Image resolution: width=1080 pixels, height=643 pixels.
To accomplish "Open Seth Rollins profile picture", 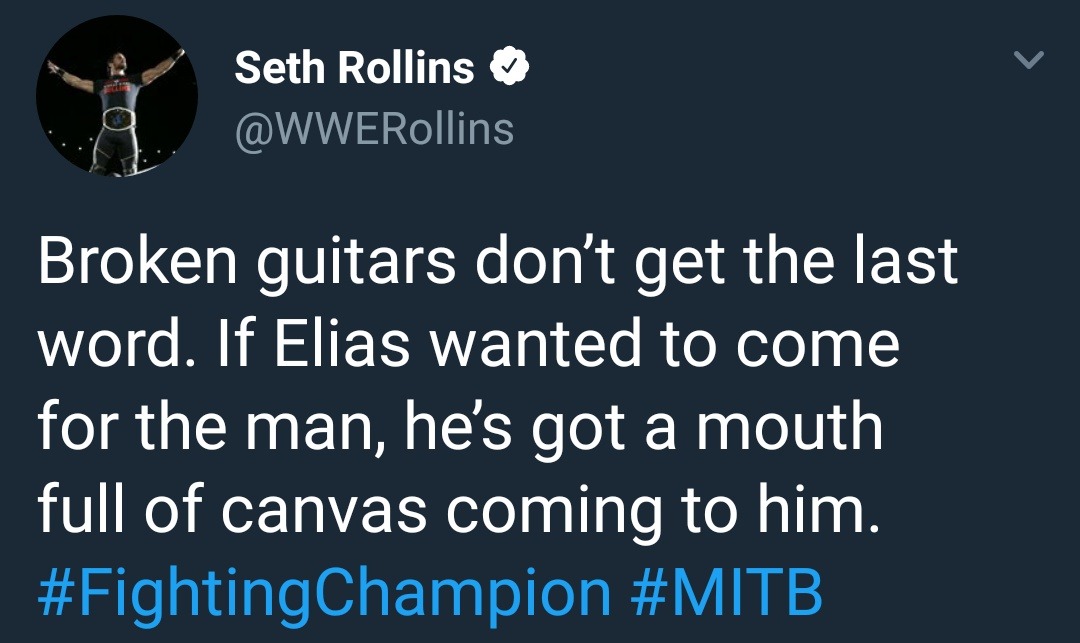I will pos(117,97).
